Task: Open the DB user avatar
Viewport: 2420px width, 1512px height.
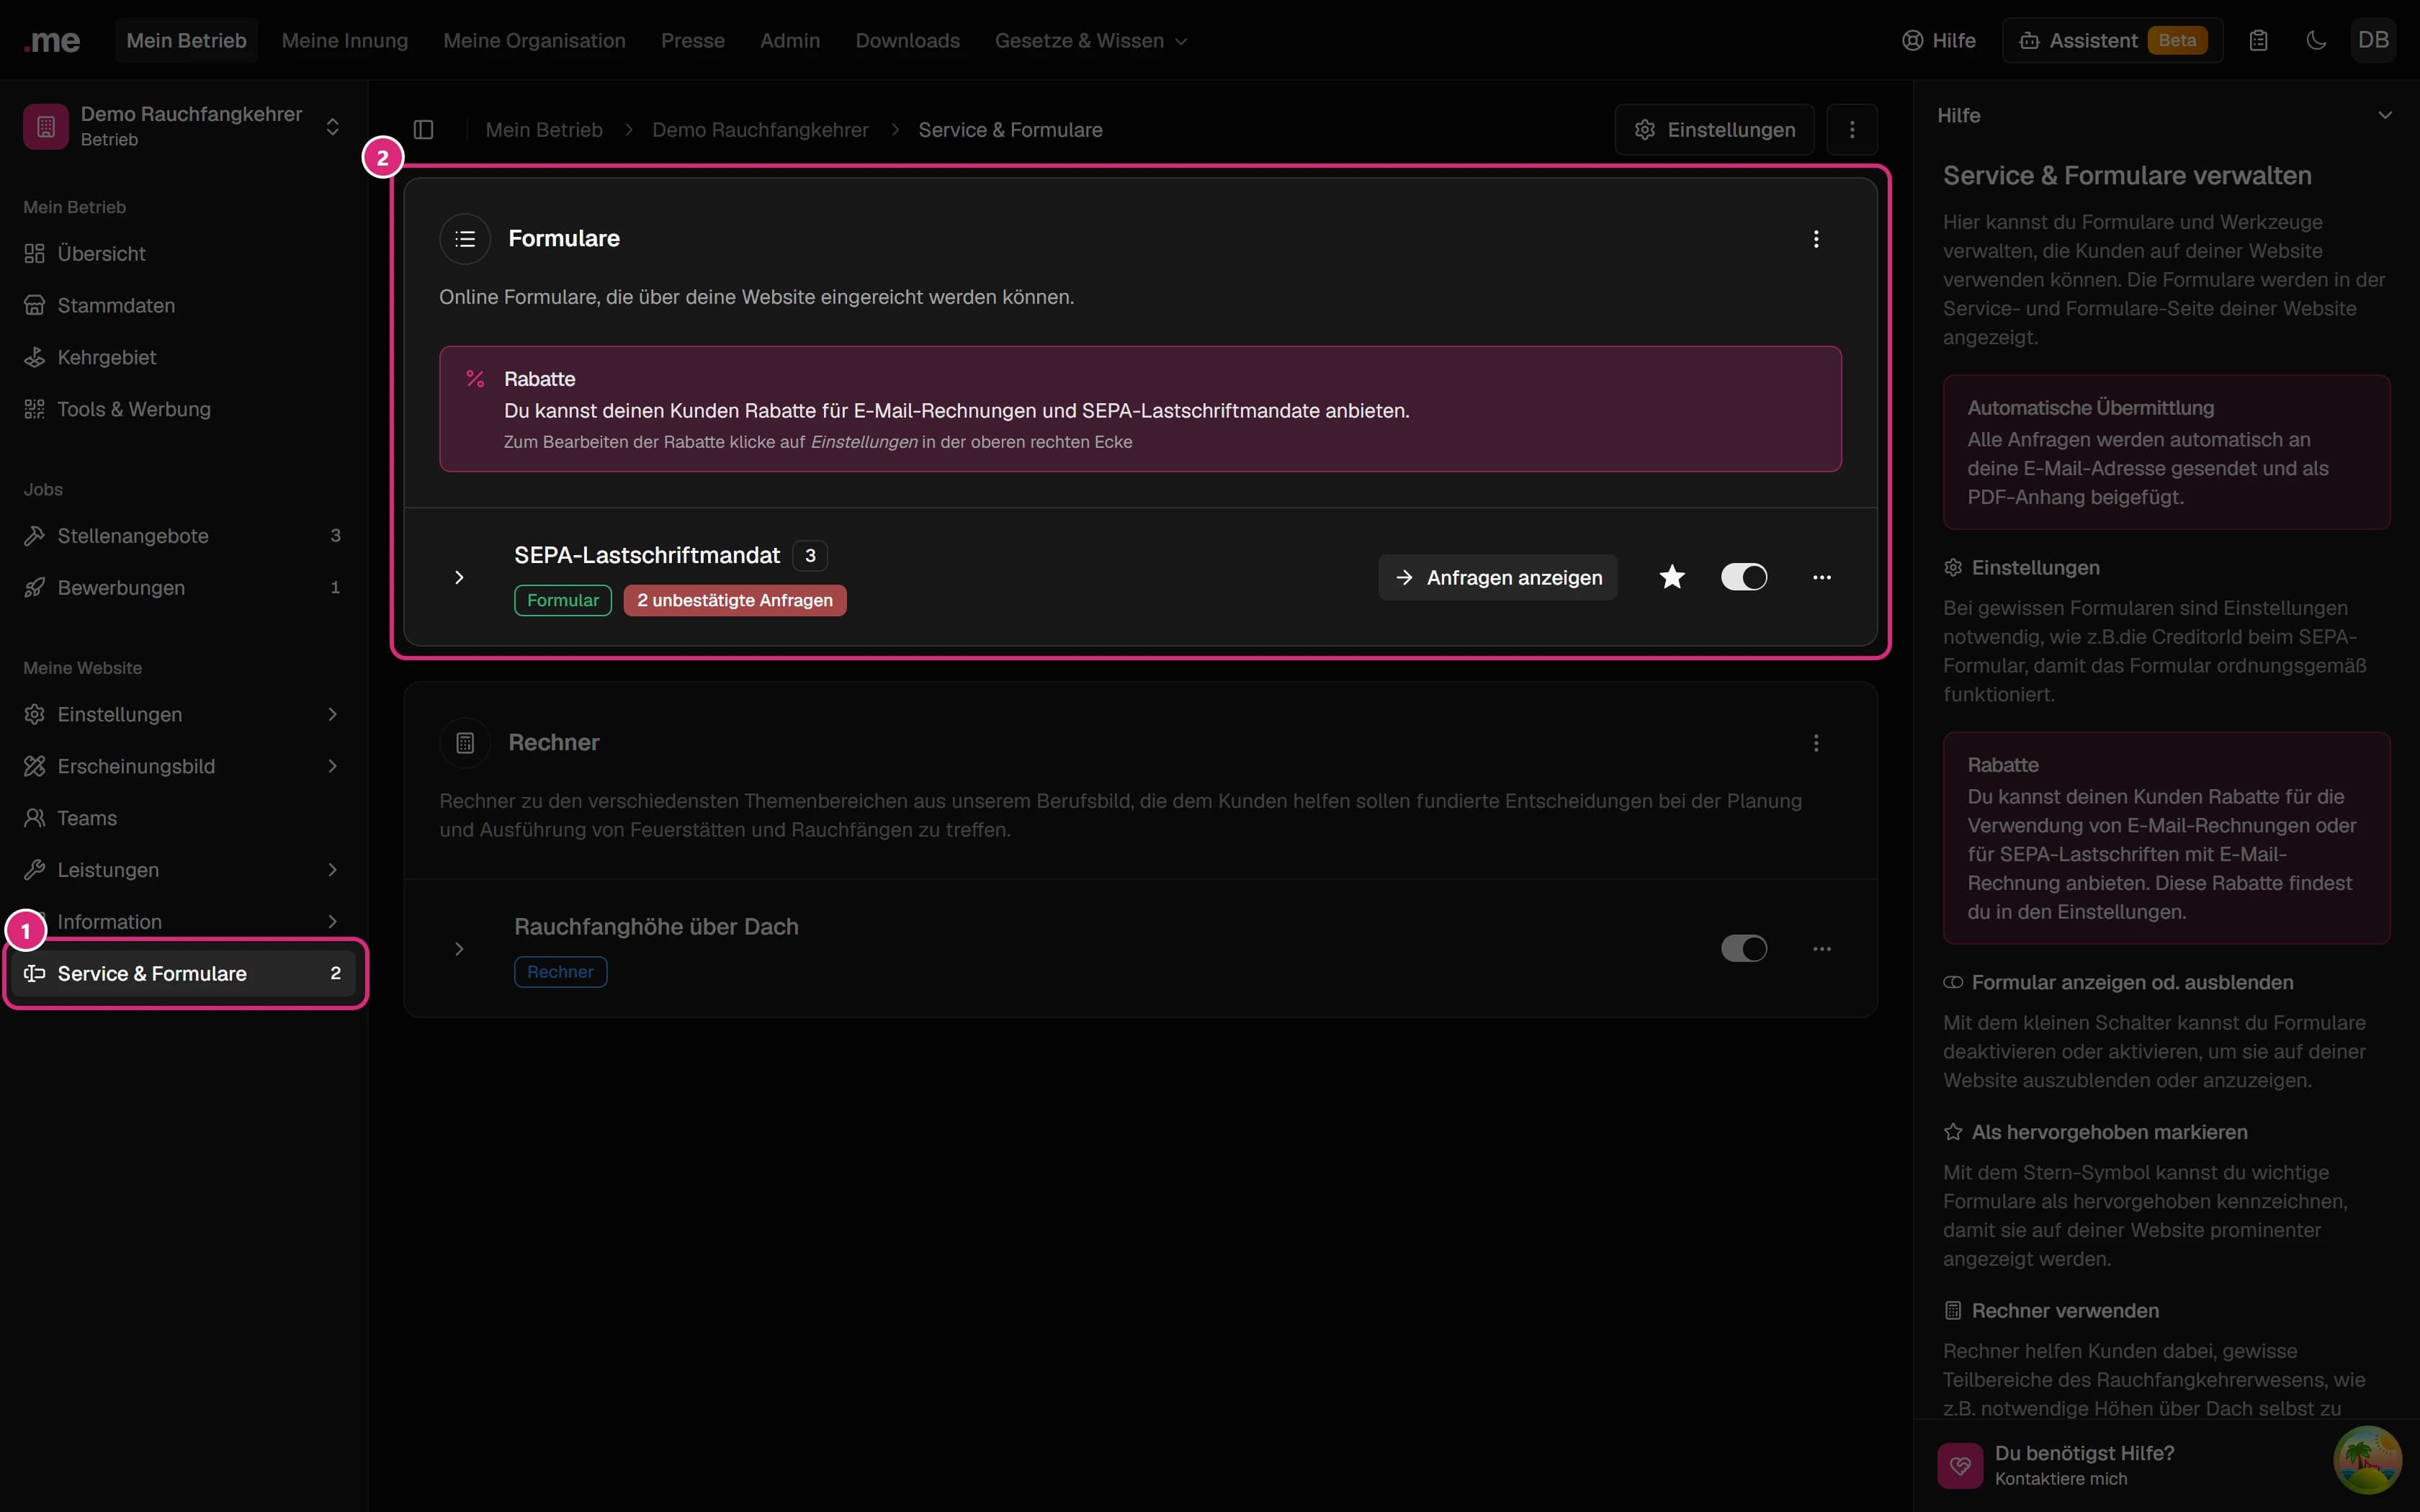Action: 2373,40
